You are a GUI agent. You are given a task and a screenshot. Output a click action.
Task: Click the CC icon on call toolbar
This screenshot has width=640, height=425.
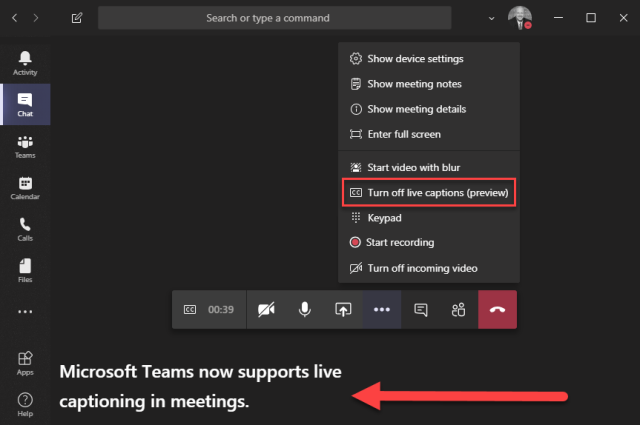click(190, 309)
